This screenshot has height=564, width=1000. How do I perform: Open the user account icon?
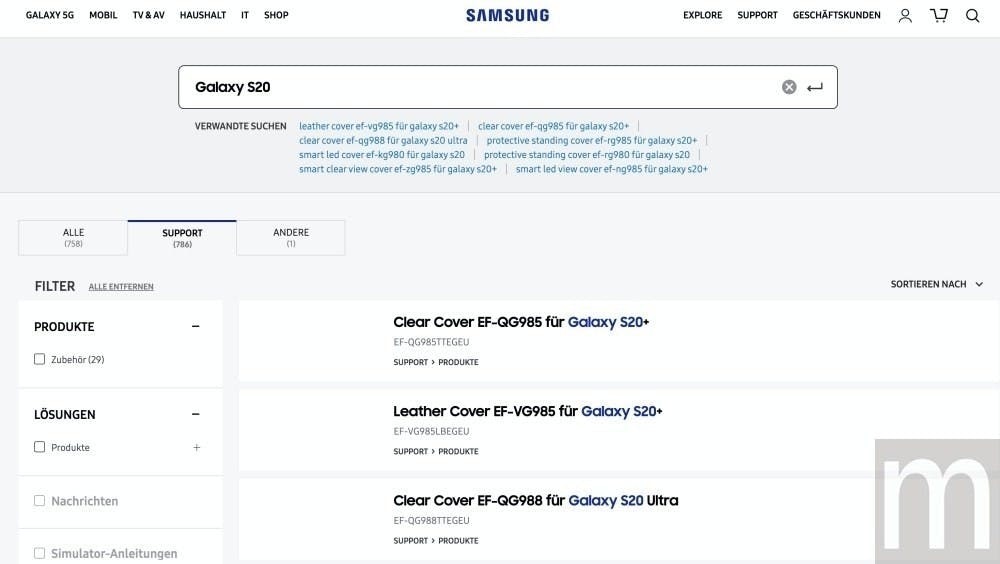coord(905,15)
